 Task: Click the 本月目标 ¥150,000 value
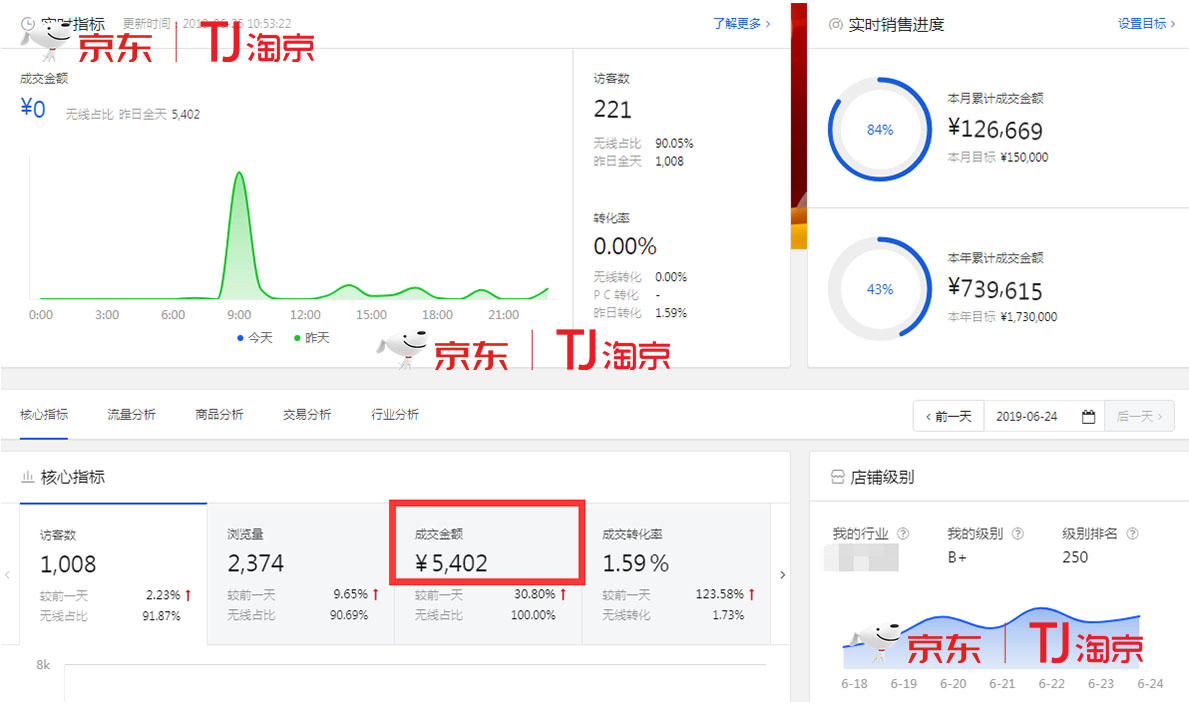tap(1024, 157)
